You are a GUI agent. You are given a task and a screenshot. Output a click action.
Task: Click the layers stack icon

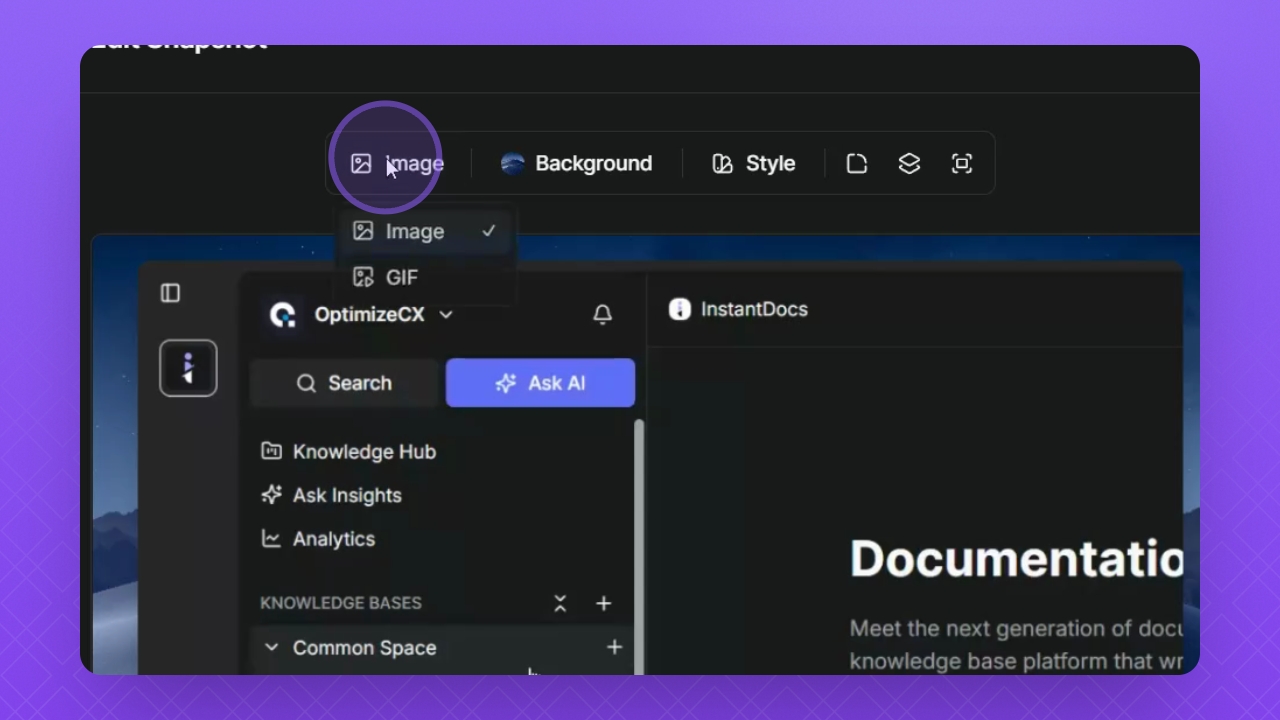[909, 164]
